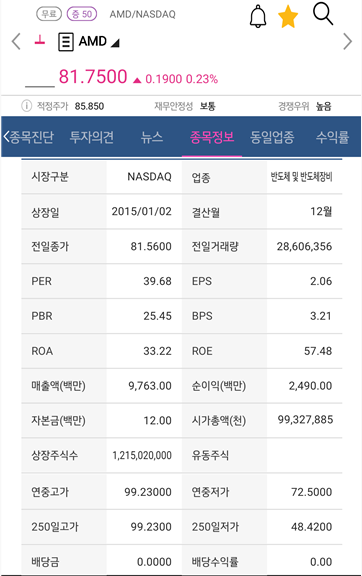This screenshot has width=362, height=576.
Task: Select the 적정주가 value 85.850
Action: (89, 106)
